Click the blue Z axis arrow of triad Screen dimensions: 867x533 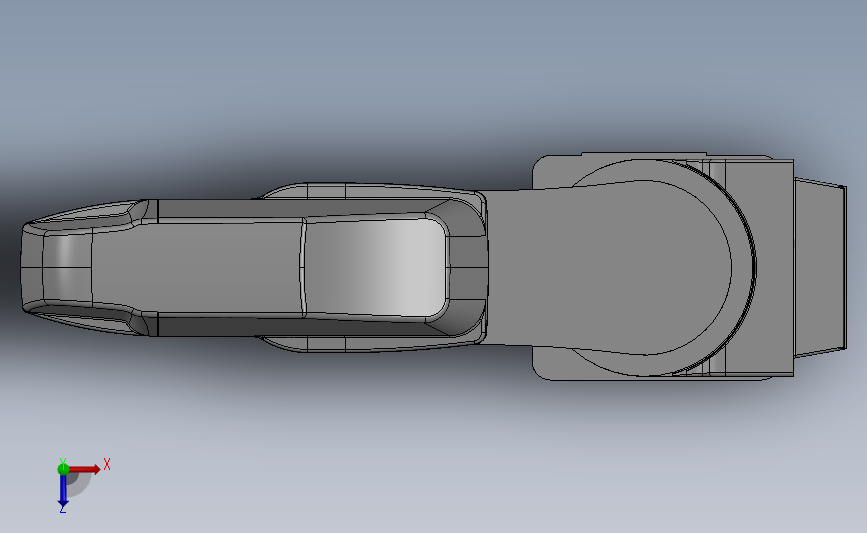63,491
